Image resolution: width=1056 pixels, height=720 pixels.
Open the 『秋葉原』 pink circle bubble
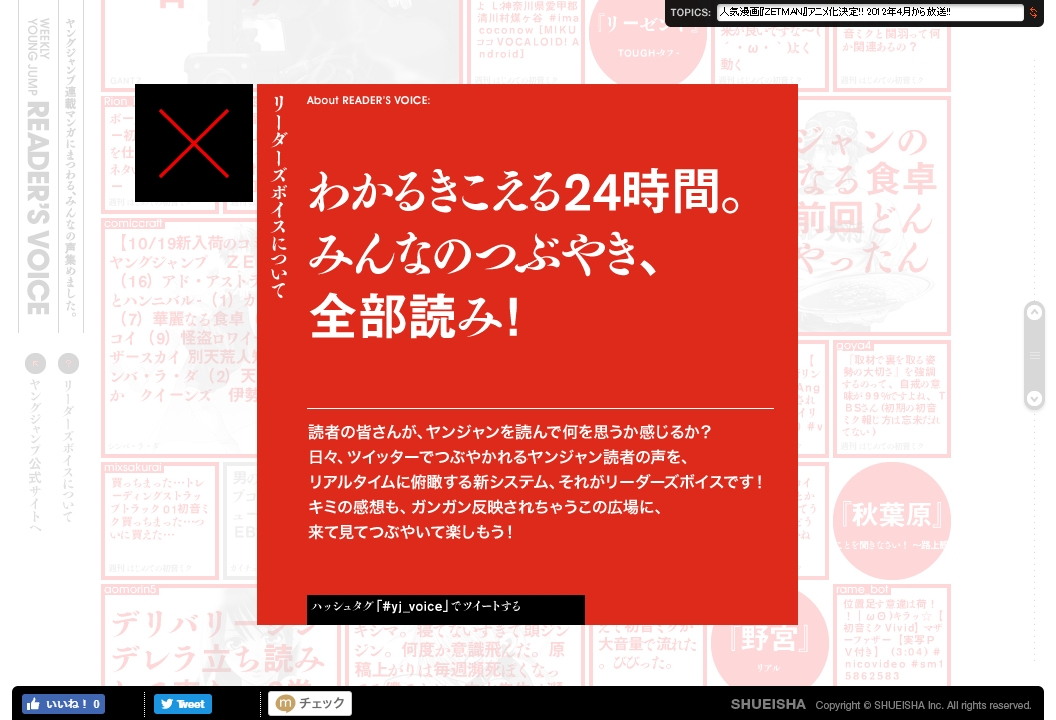click(892, 518)
